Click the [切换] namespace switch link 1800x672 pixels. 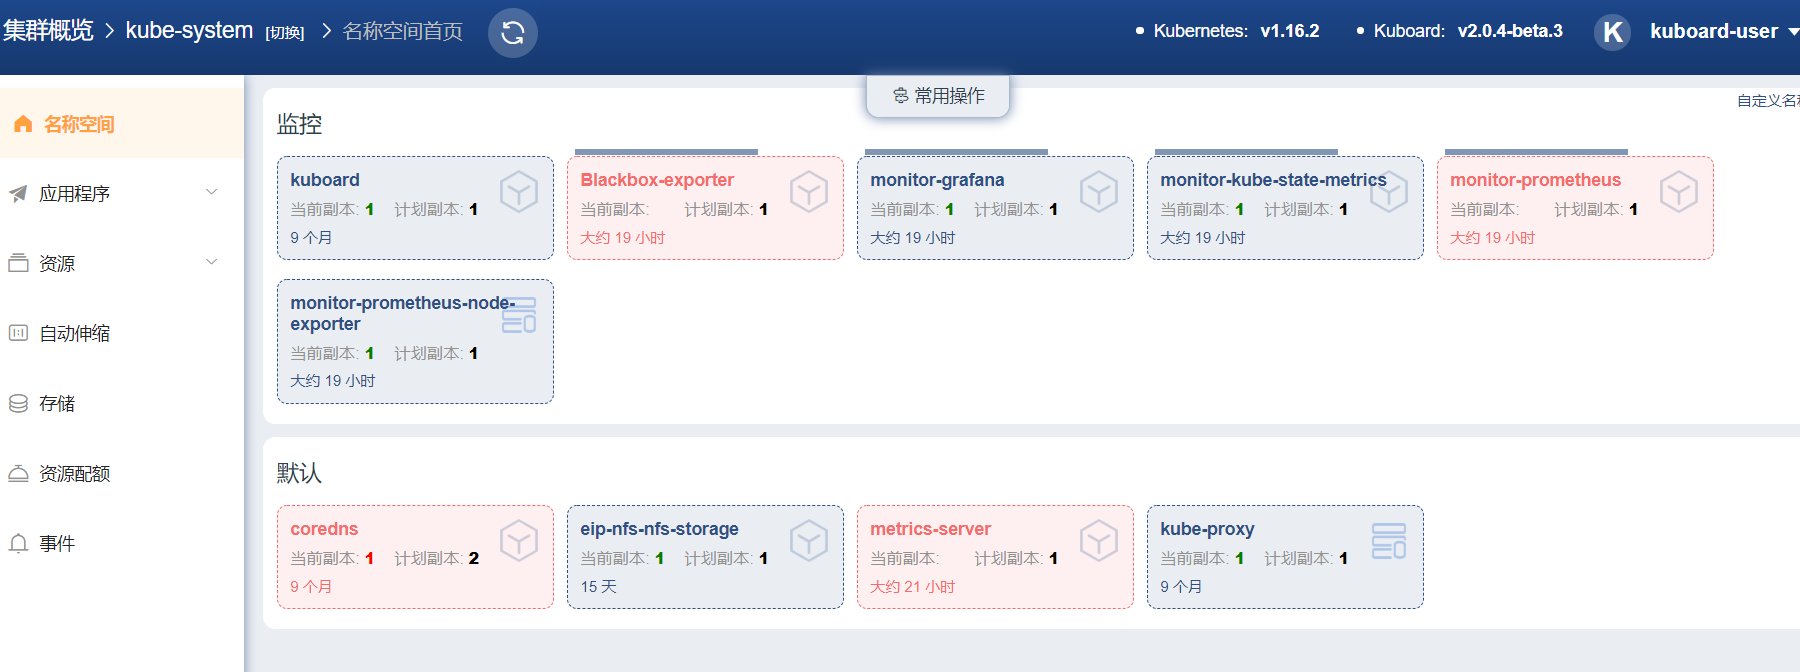[x=285, y=33]
